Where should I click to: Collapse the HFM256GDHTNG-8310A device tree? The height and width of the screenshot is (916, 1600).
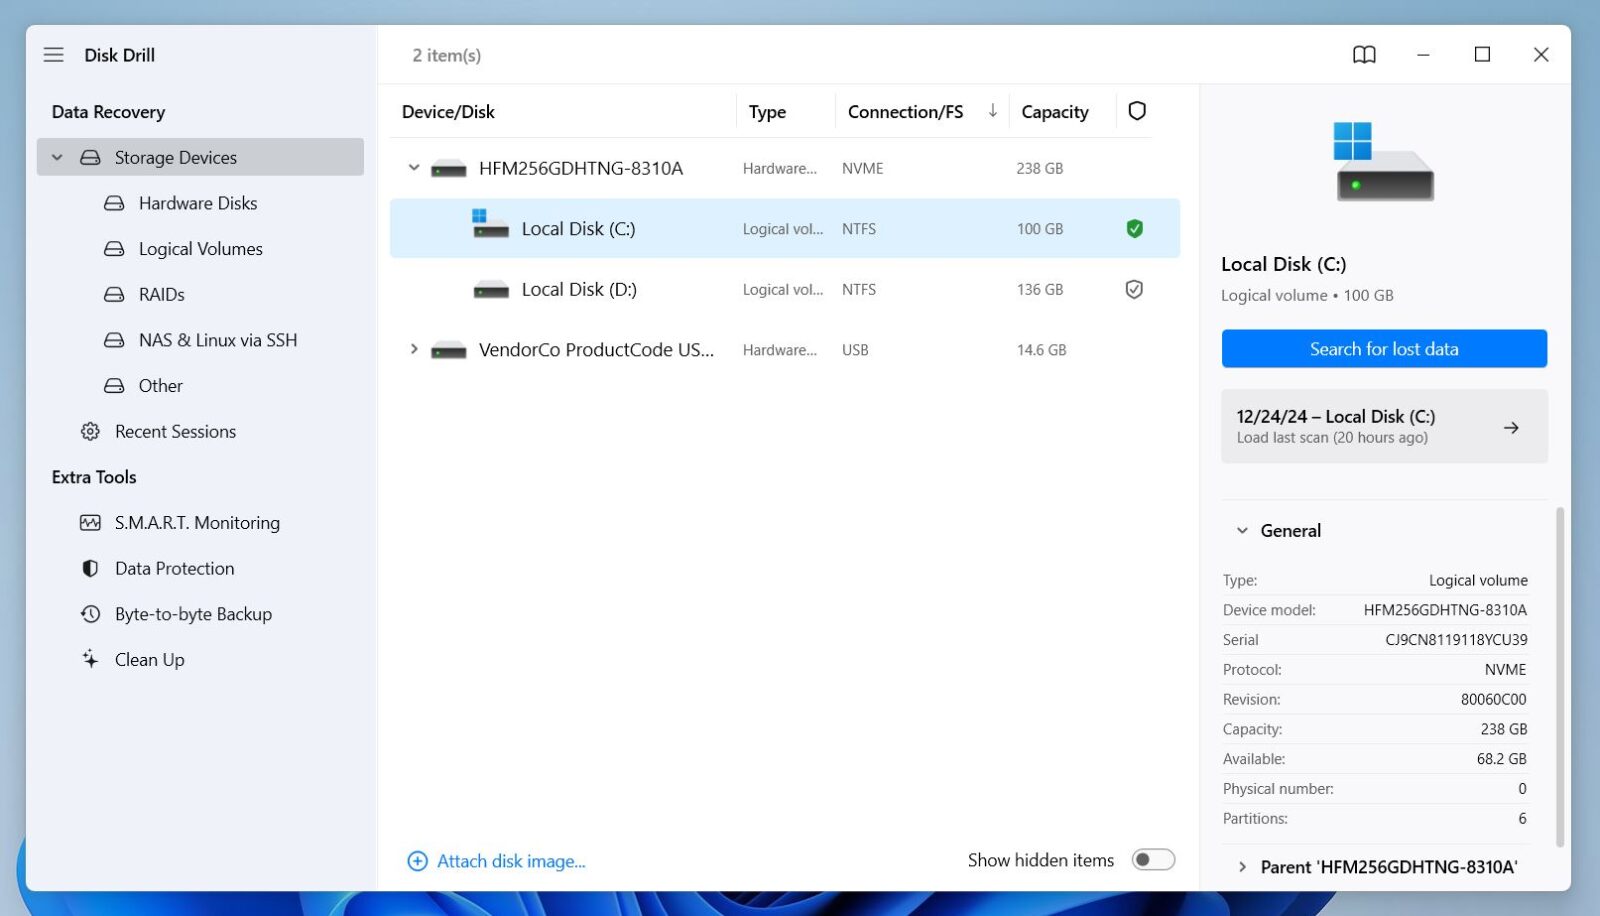tap(413, 167)
